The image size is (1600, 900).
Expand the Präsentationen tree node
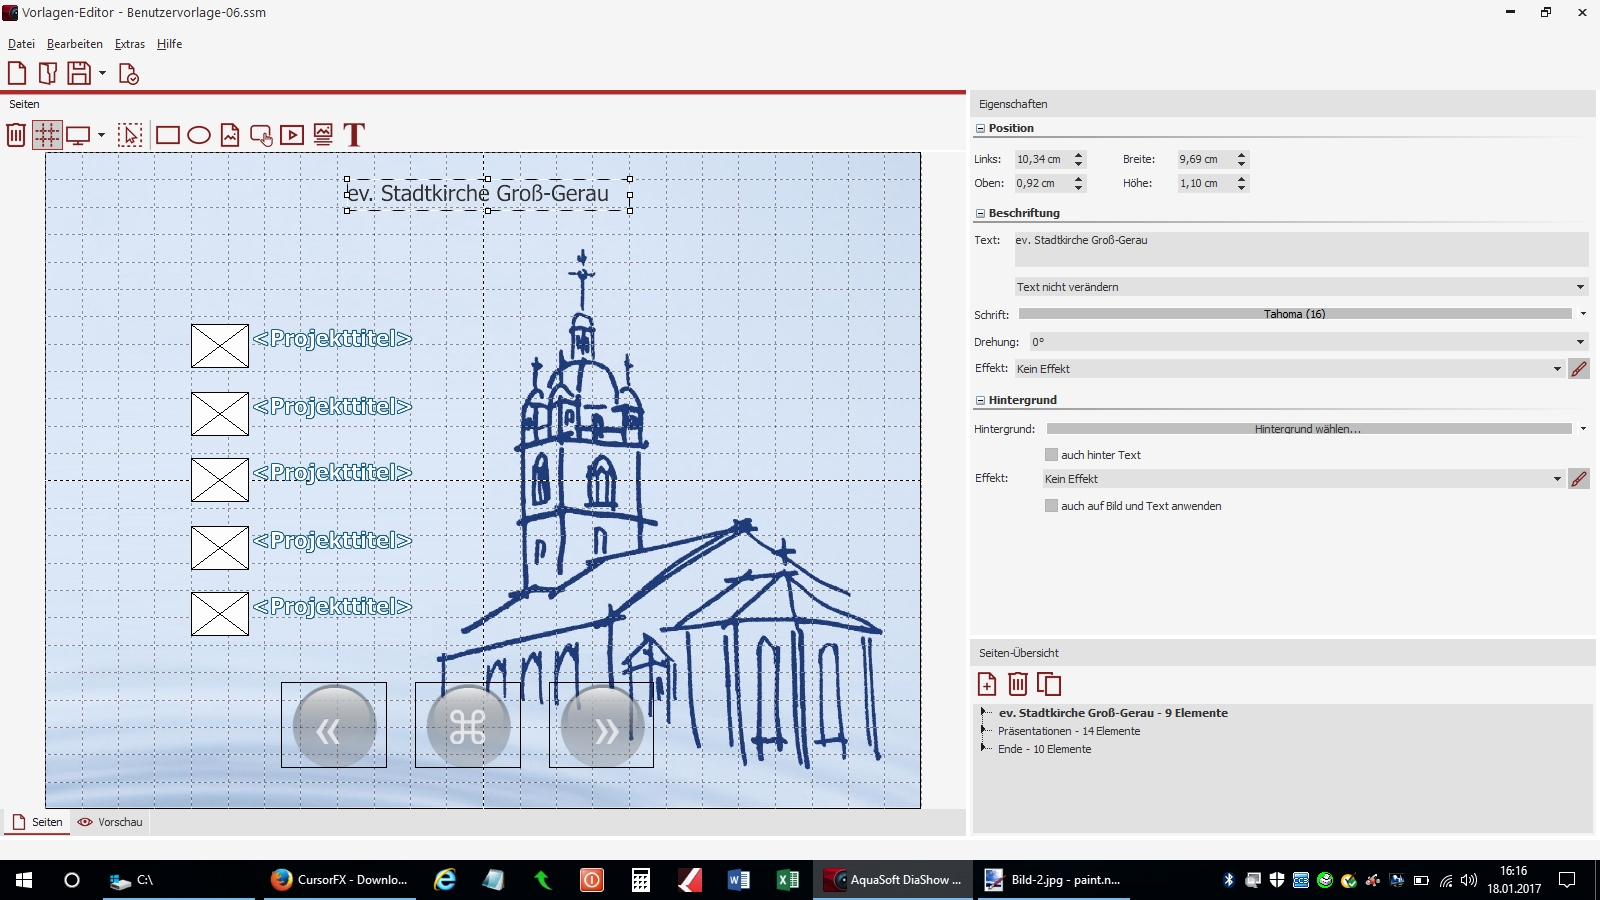(x=984, y=731)
